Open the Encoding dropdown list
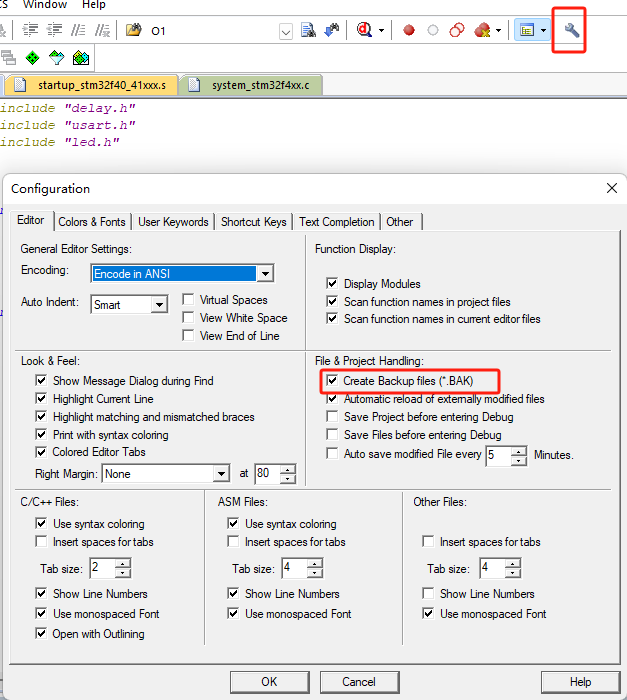This screenshot has height=700, width=627. pyautogui.click(x=265, y=274)
